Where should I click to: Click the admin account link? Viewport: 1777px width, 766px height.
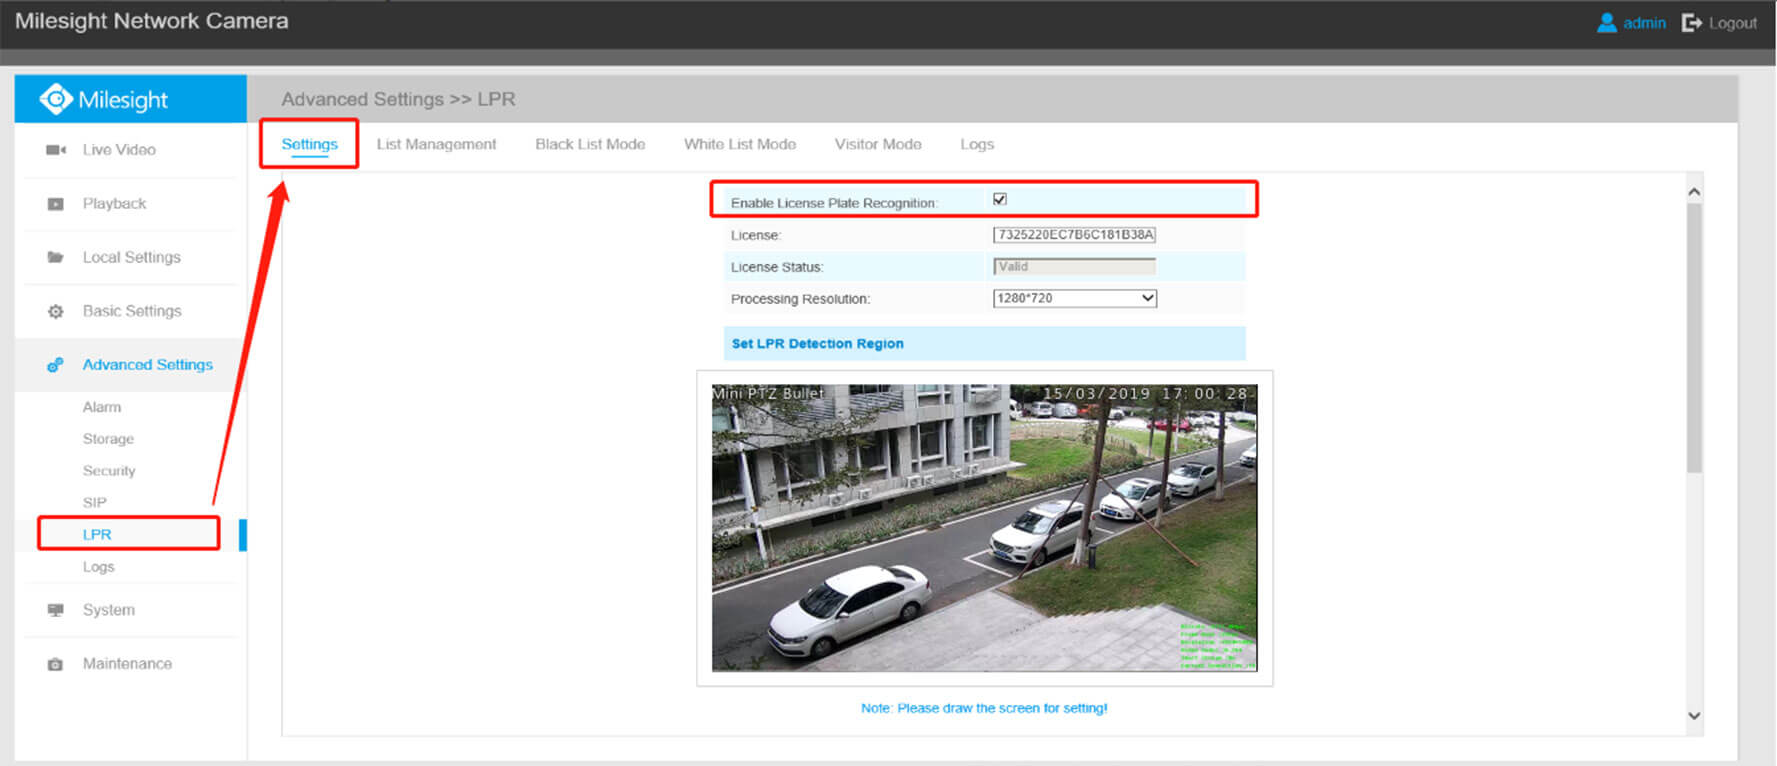(1644, 22)
